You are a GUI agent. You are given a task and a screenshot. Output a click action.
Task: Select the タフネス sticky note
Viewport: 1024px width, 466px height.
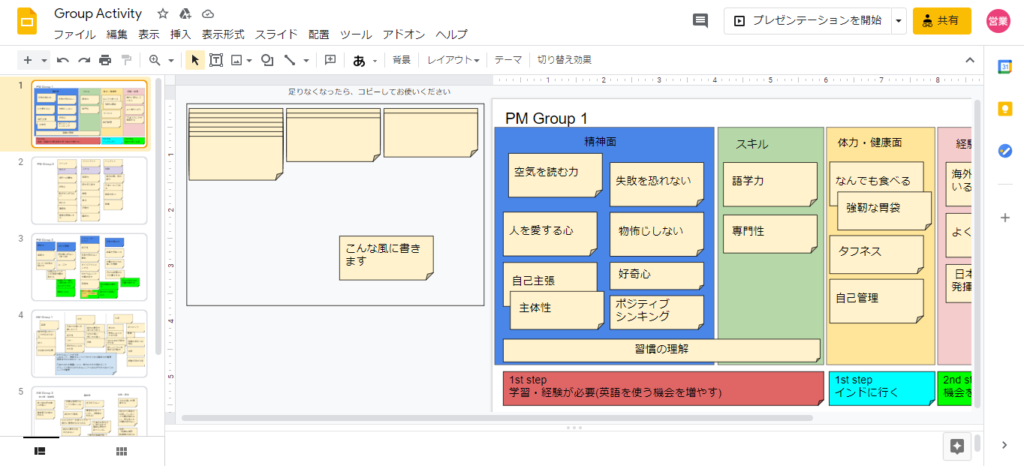[876, 255]
